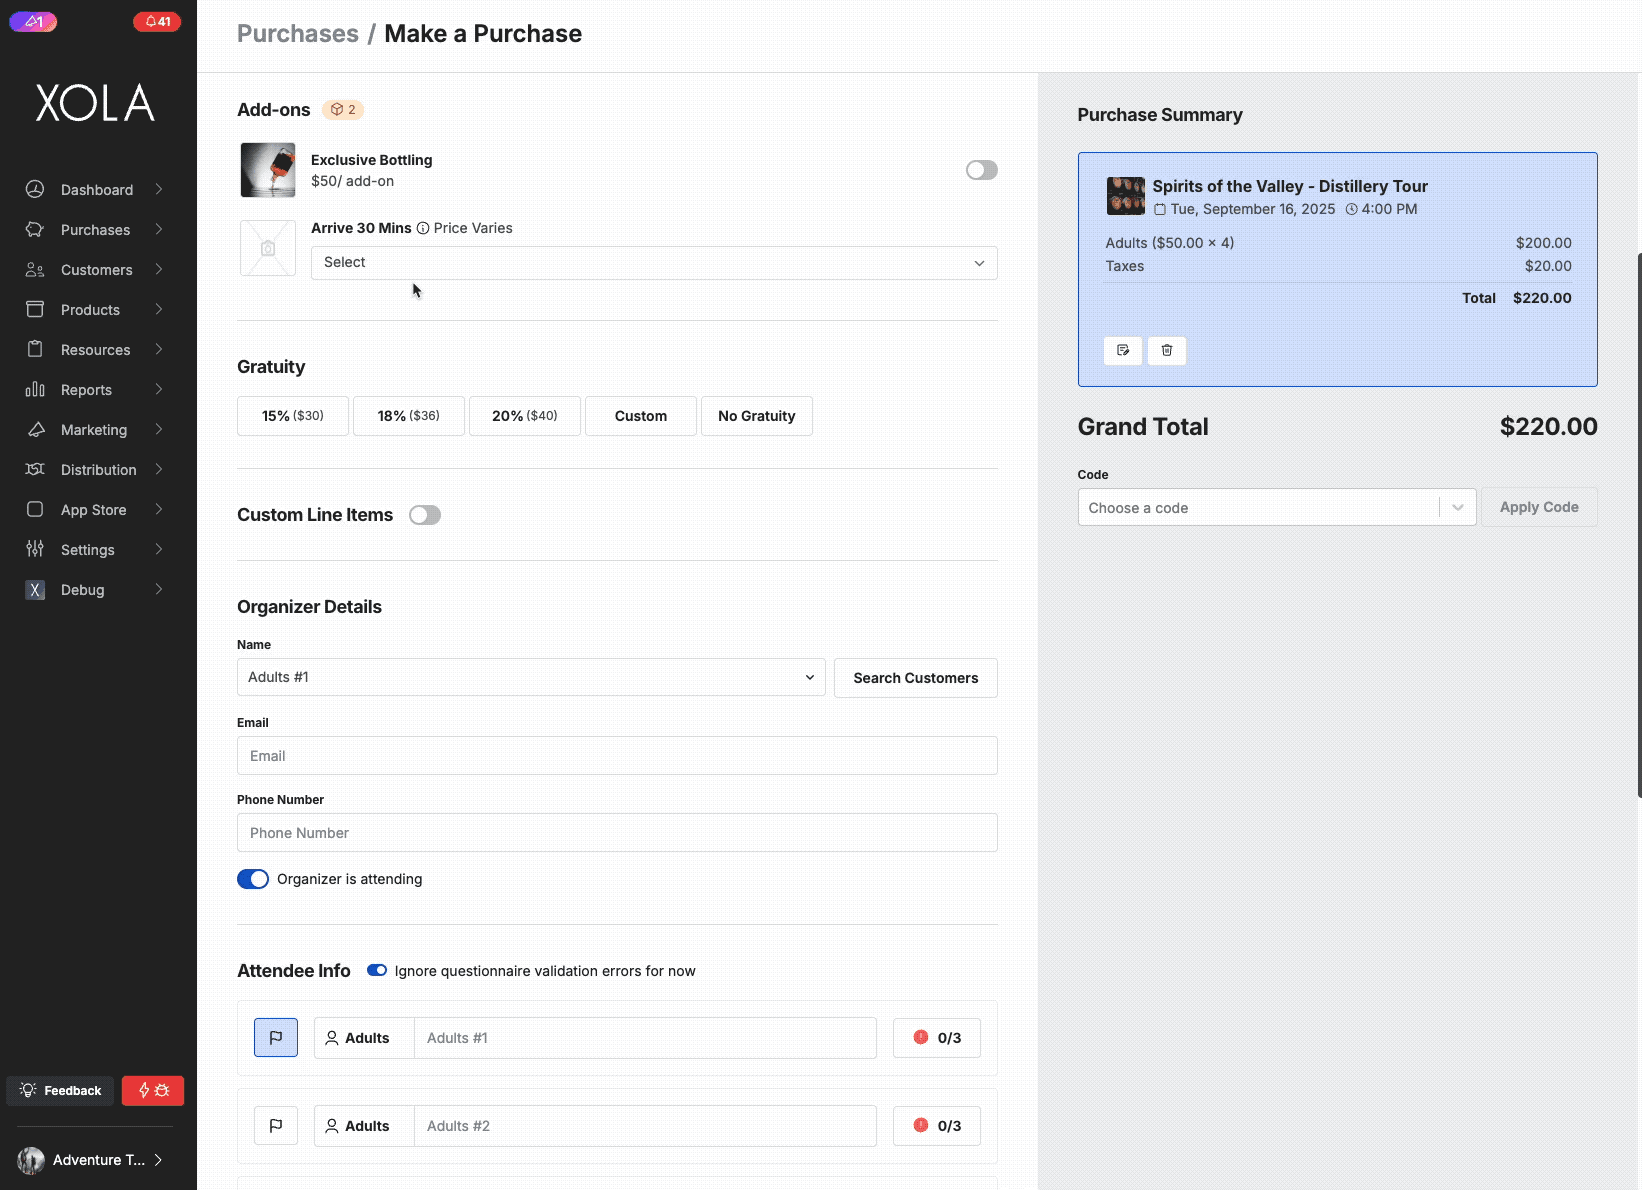Expand the Purchases sidebar chevron
The image size is (1642, 1190).
[159, 229]
